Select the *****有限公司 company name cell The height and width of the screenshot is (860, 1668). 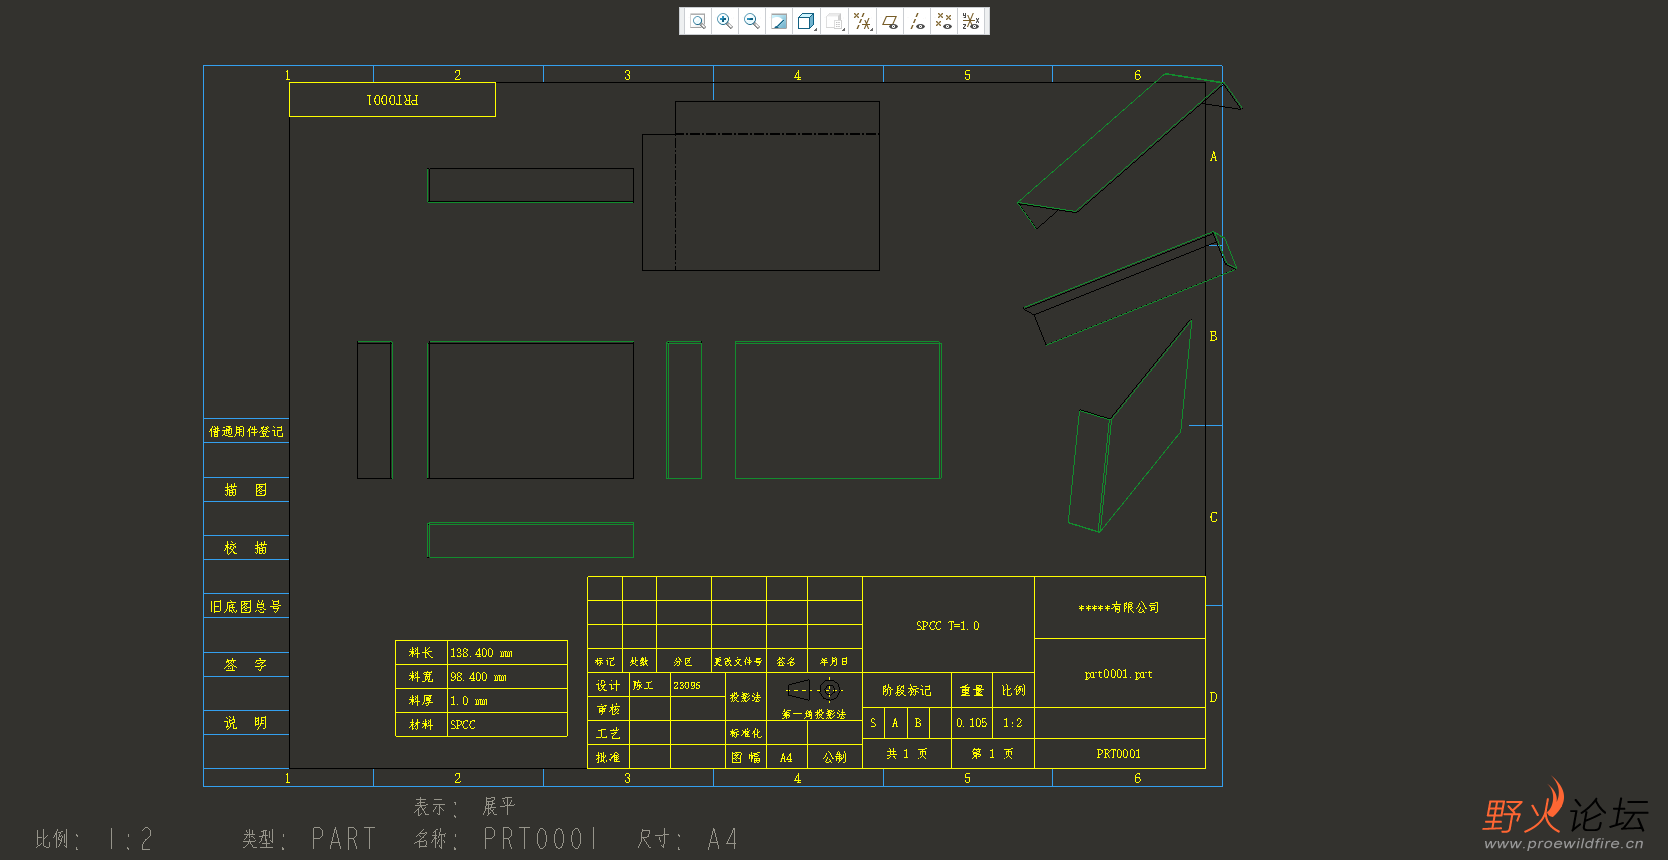click(1120, 607)
